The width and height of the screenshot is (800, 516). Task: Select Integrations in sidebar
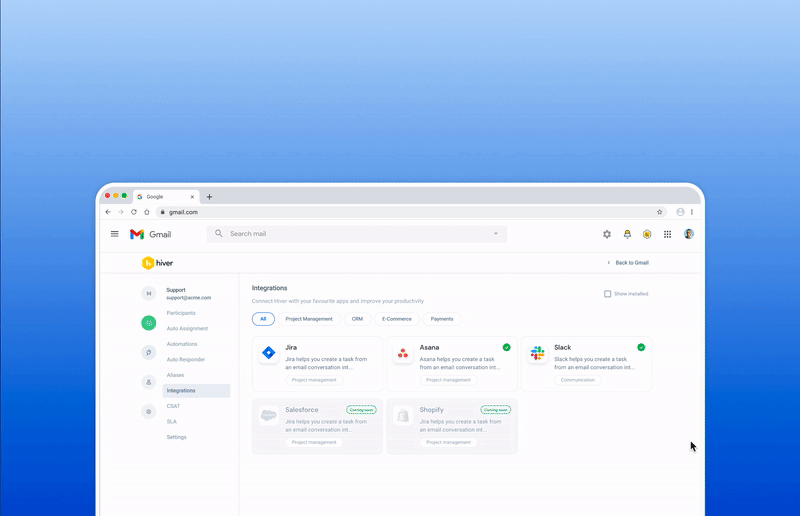[x=196, y=390]
